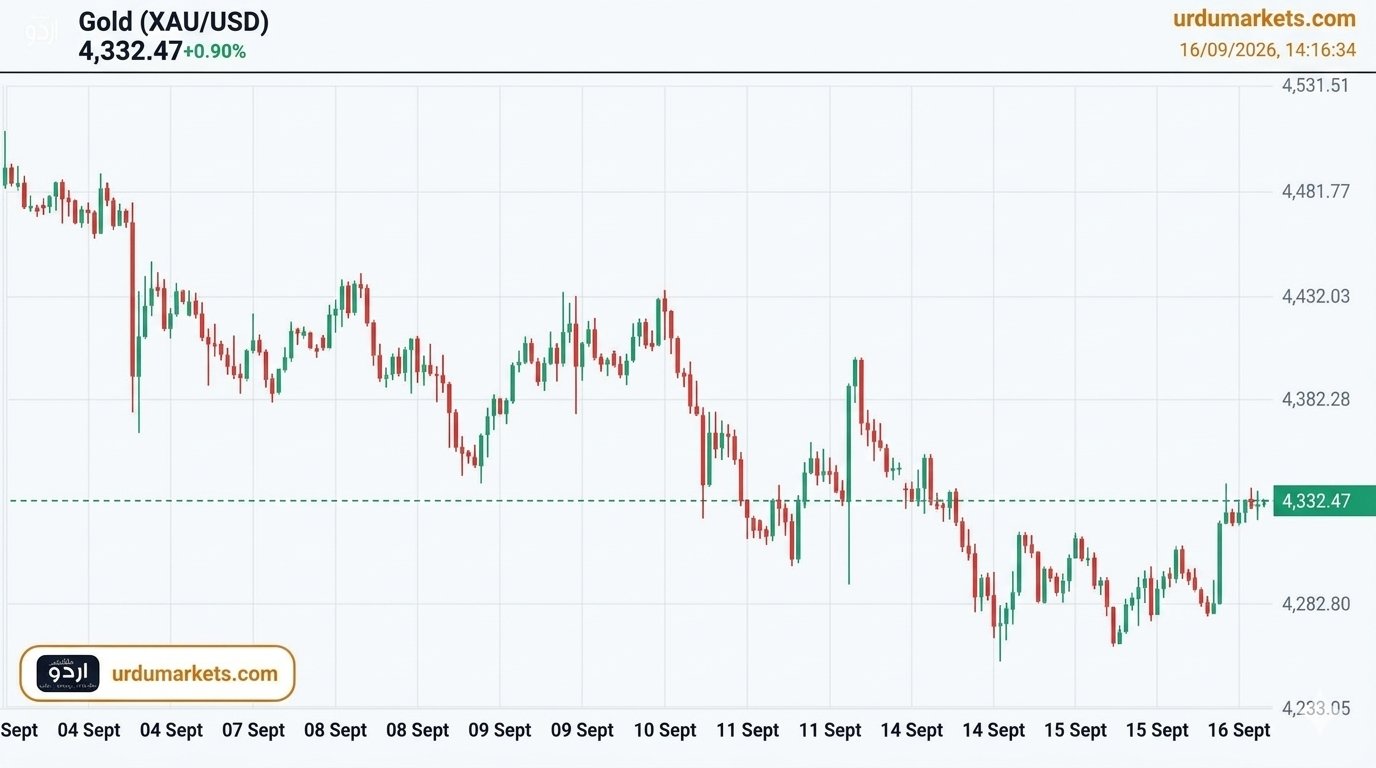This screenshot has height=768, width=1376.
Task: Click urdumarkets.com text in bottom-left badge
Action: click(195, 673)
